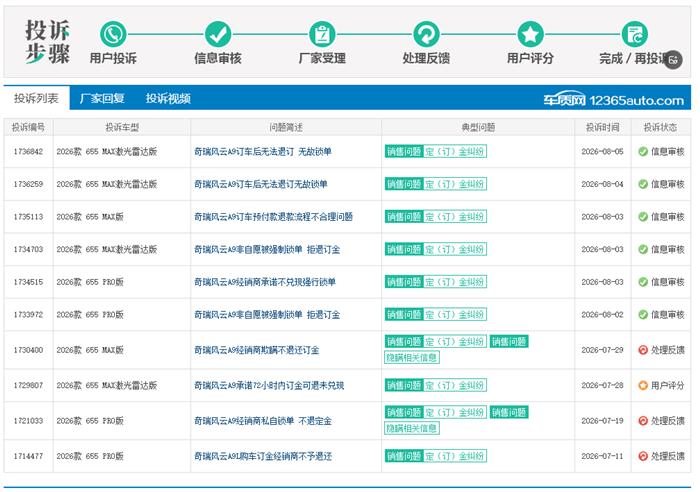Click date 2026-08-05 in the first row
Image resolution: width=700 pixels, height=492 pixels.
(x=602, y=151)
